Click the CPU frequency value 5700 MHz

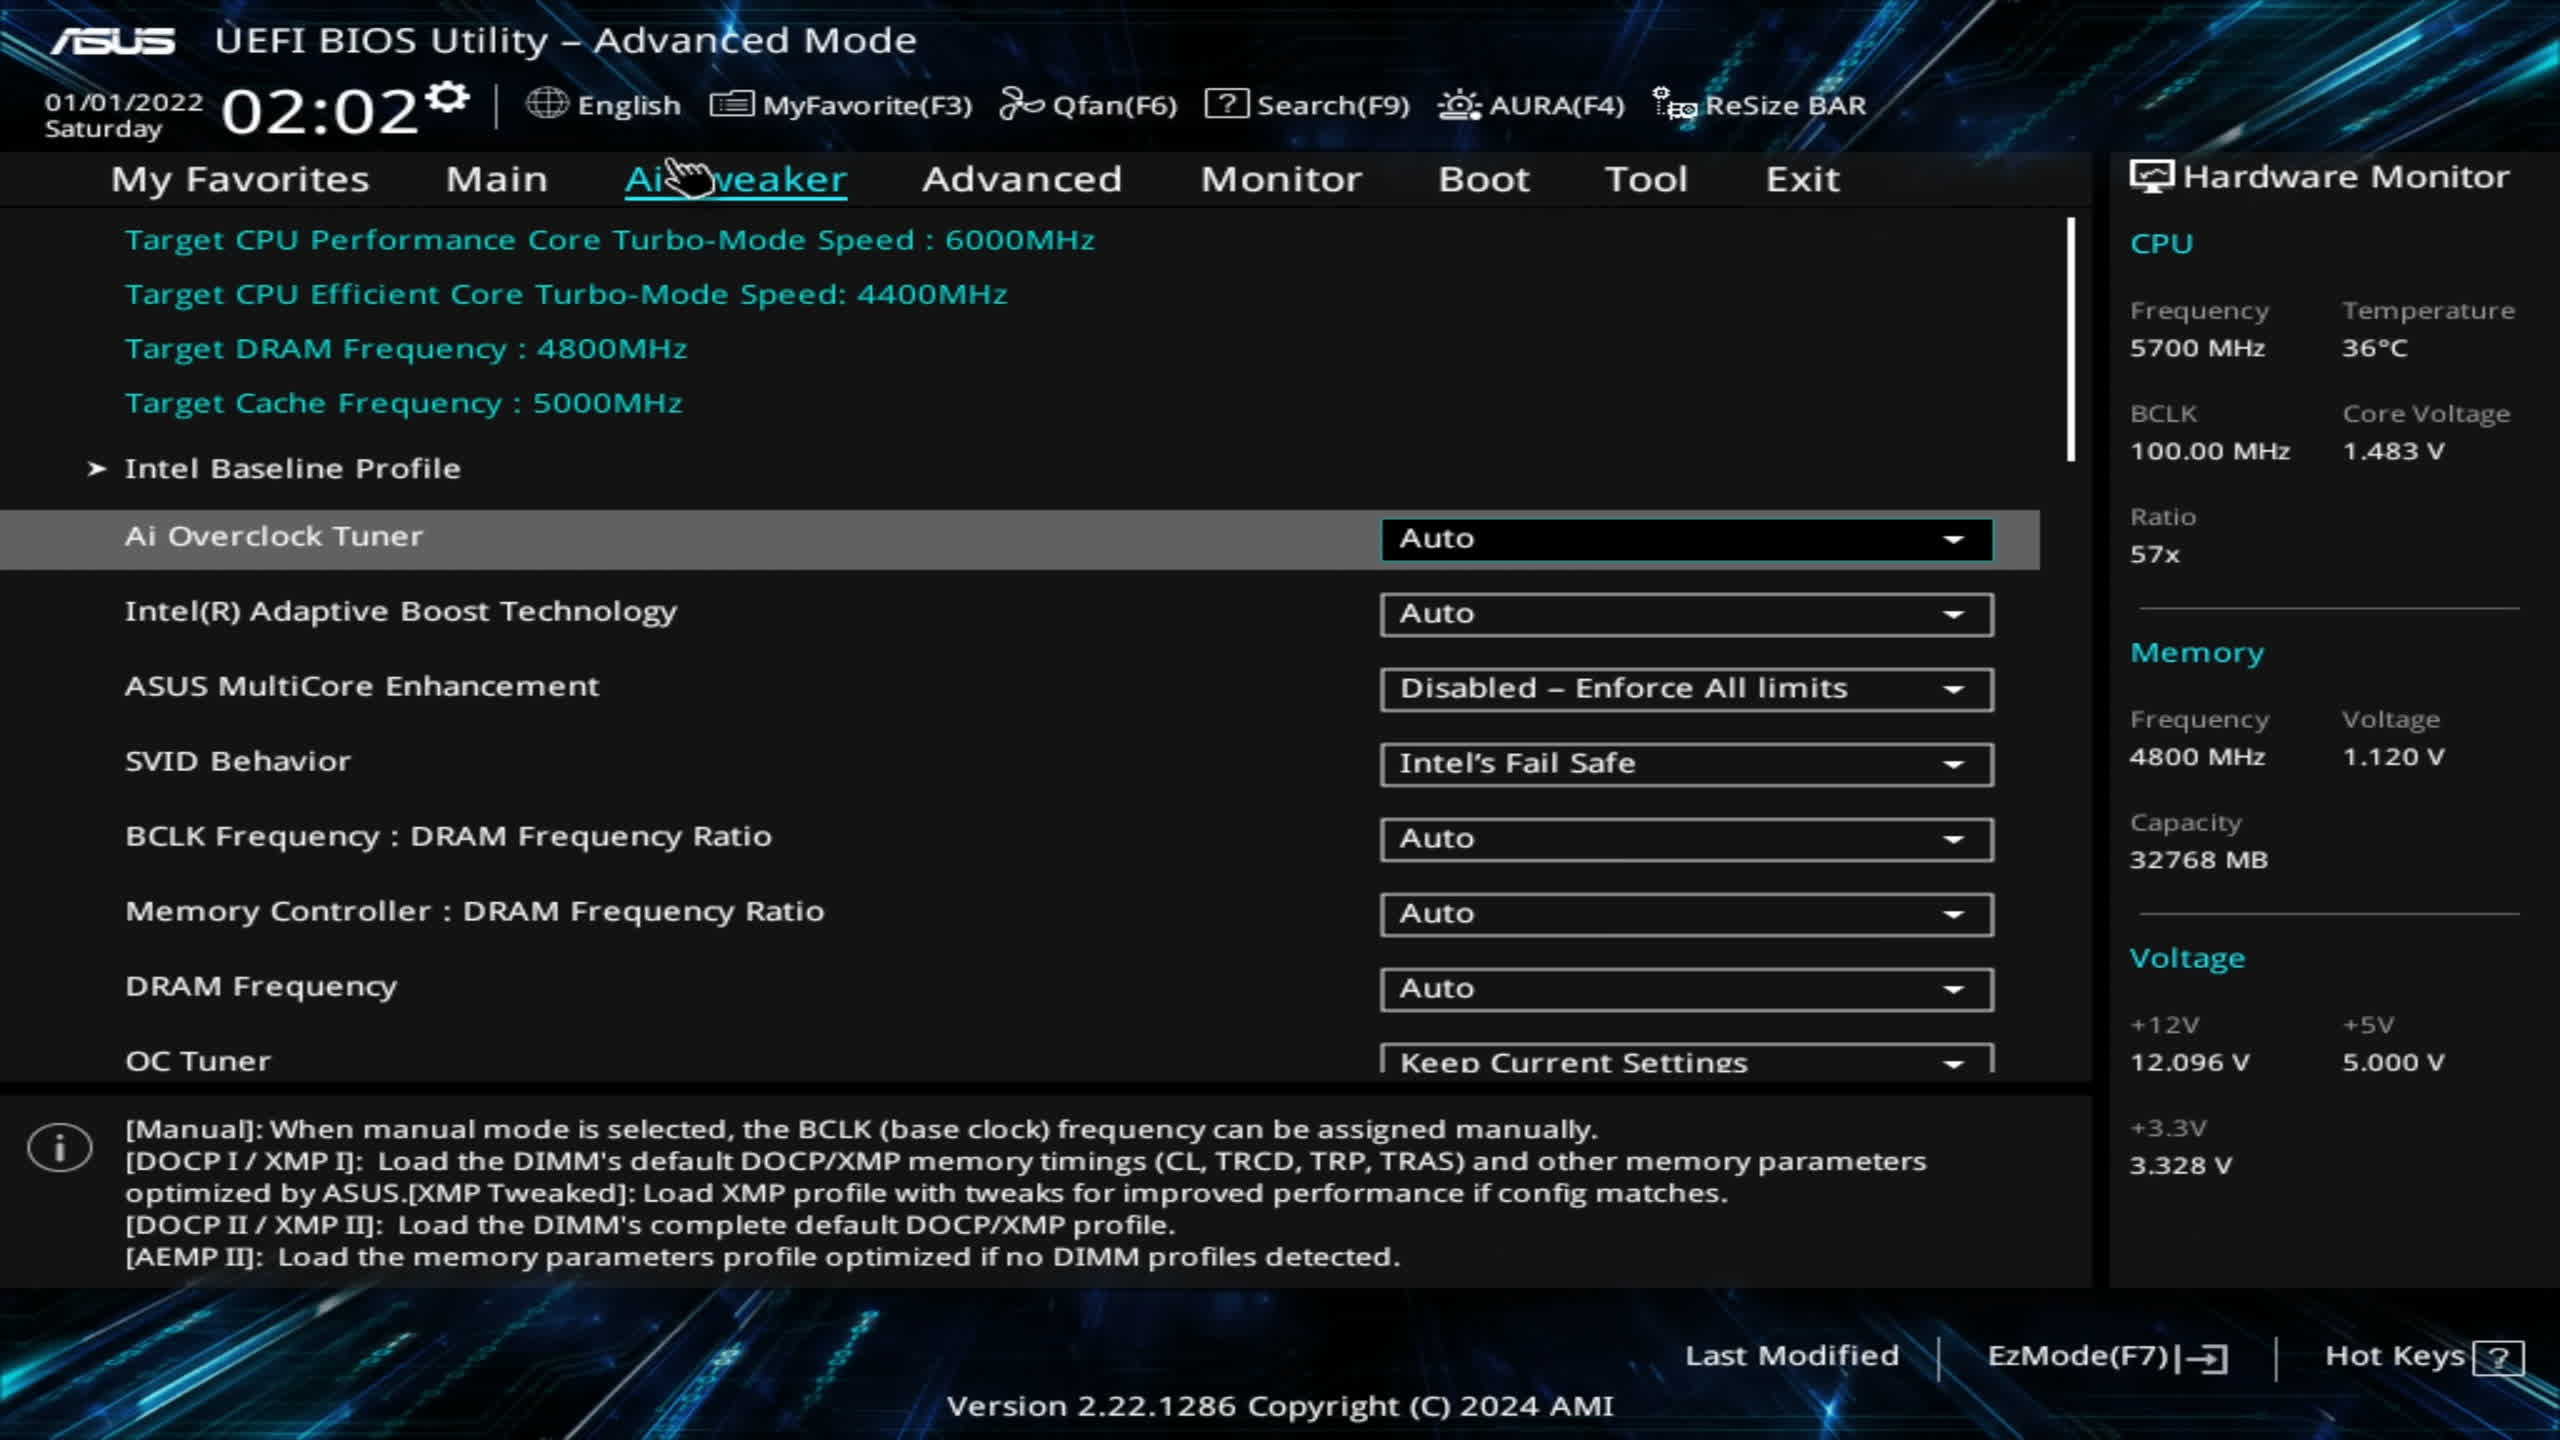coord(2197,348)
